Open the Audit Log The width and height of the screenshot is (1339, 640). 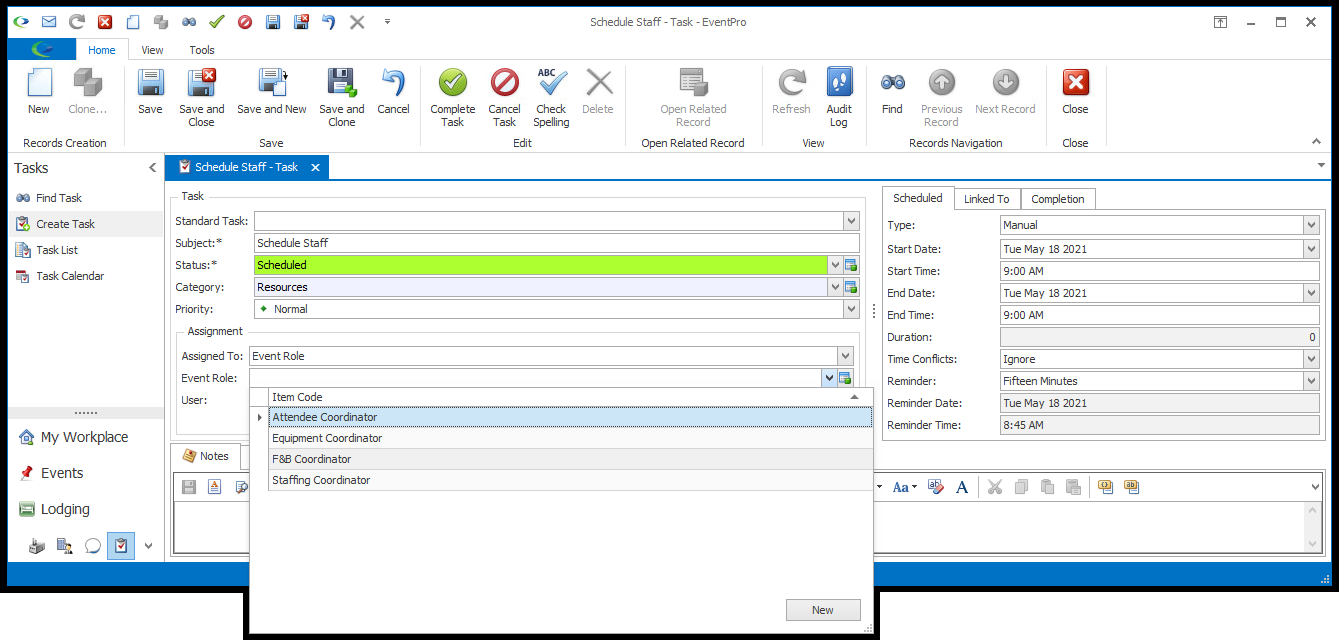click(839, 98)
